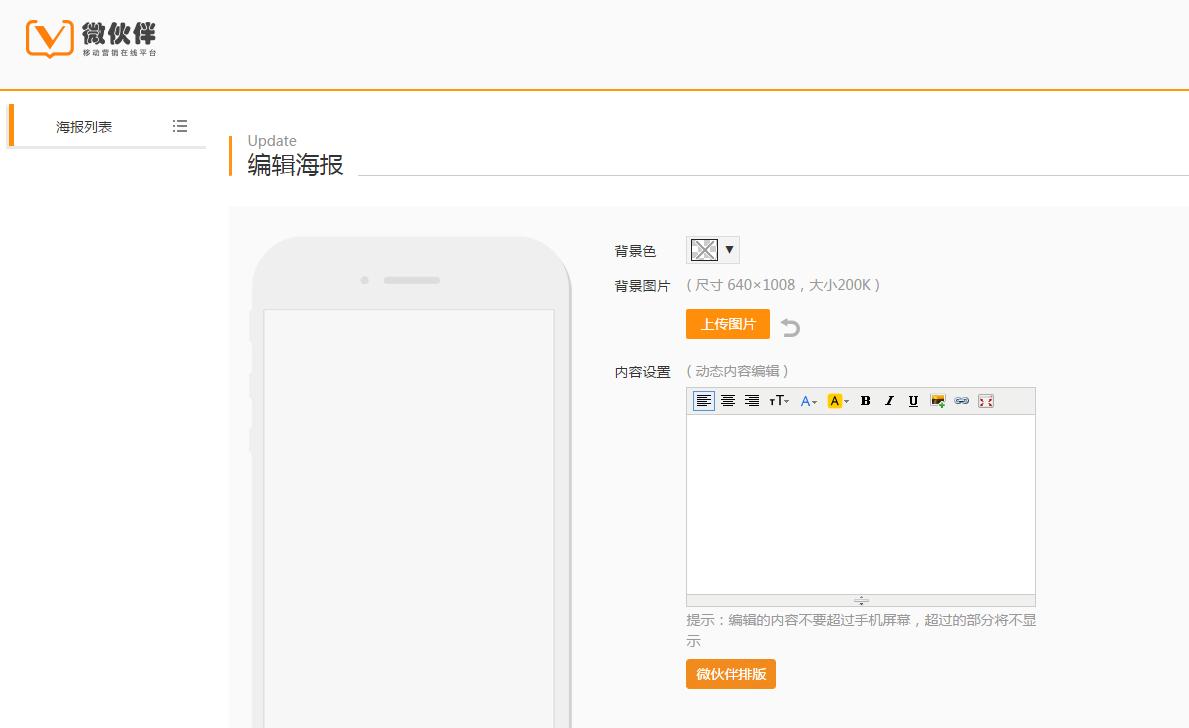Click the insert hyperlink icon
Screen dimensions: 1189x728
(x=961, y=401)
